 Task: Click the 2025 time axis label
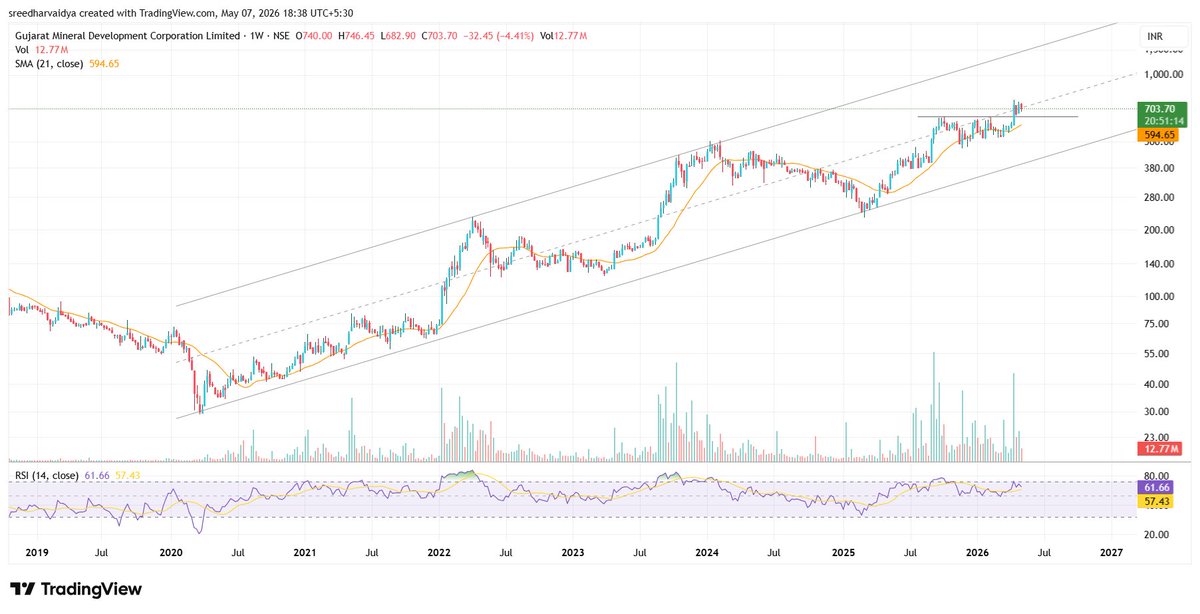tap(843, 552)
